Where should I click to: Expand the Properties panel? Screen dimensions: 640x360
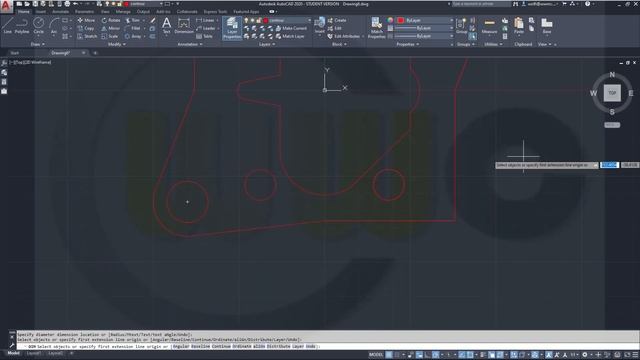[x=407, y=44]
